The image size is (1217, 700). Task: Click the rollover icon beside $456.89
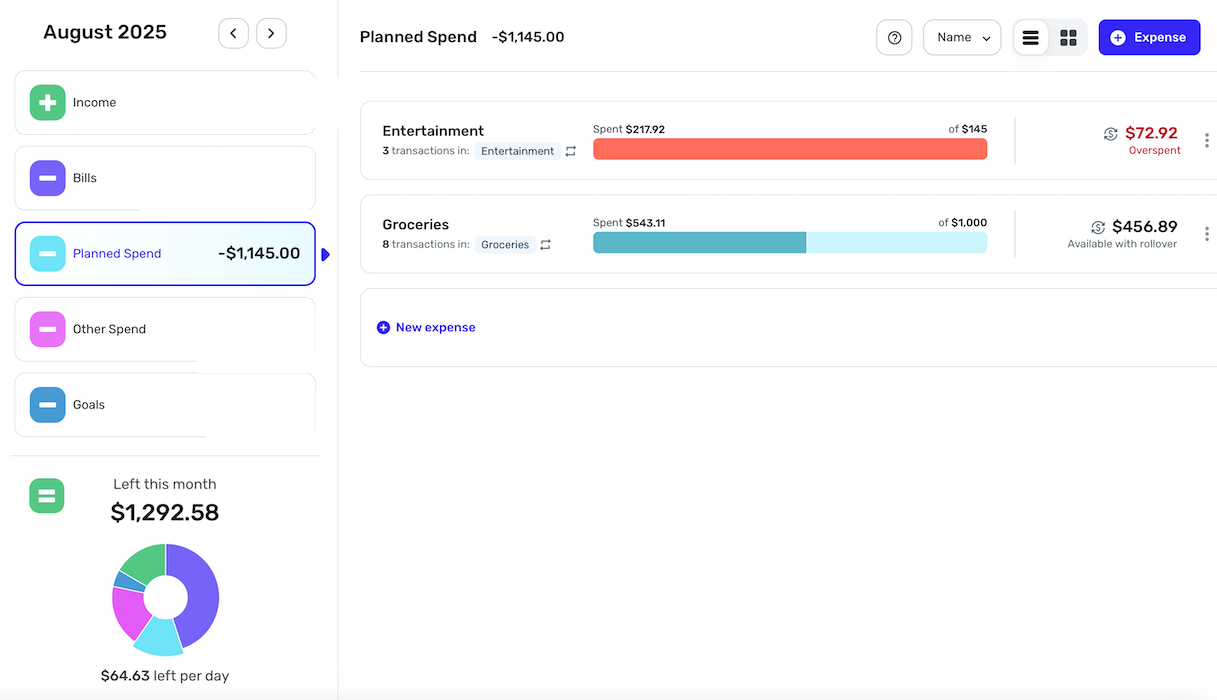(x=1098, y=228)
